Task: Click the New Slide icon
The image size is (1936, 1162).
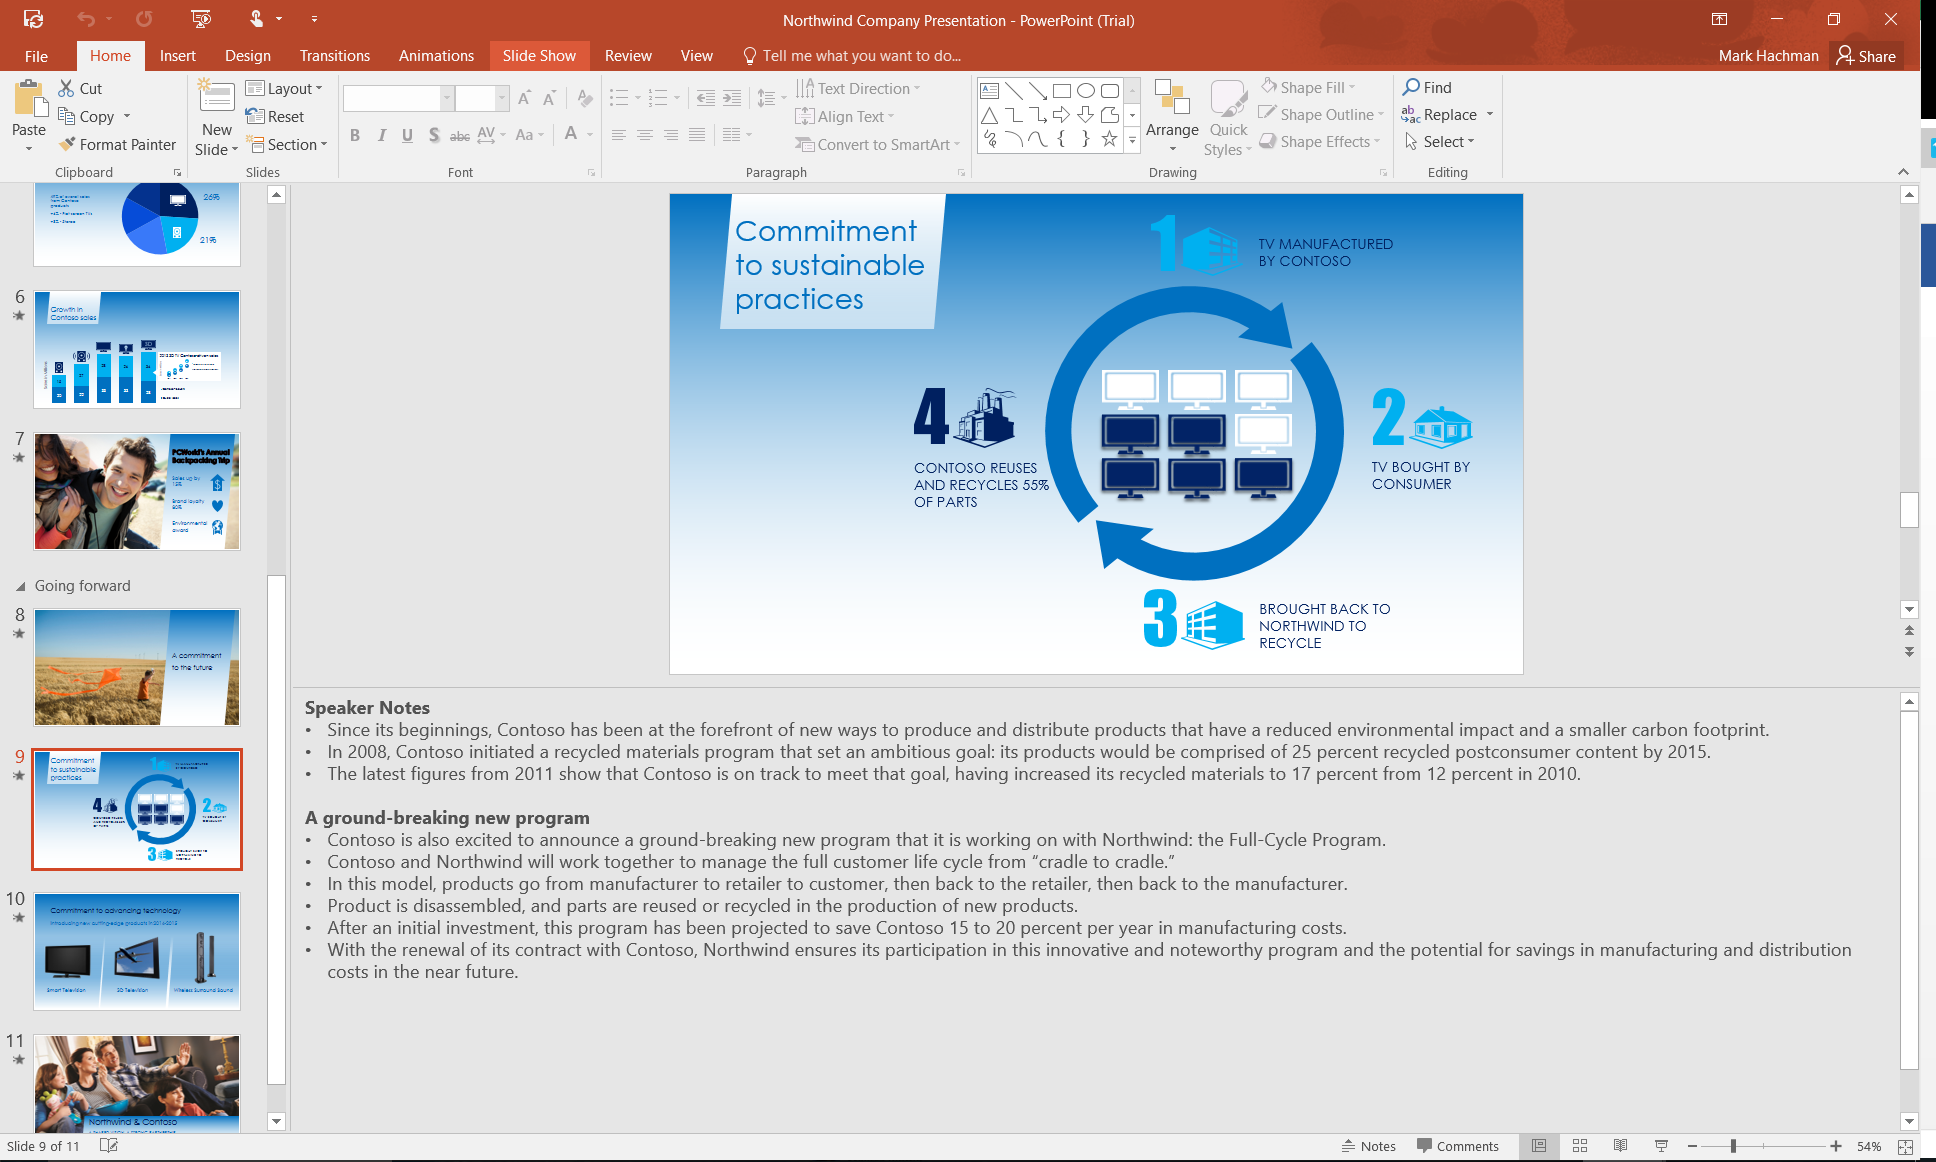Action: pyautogui.click(x=216, y=96)
